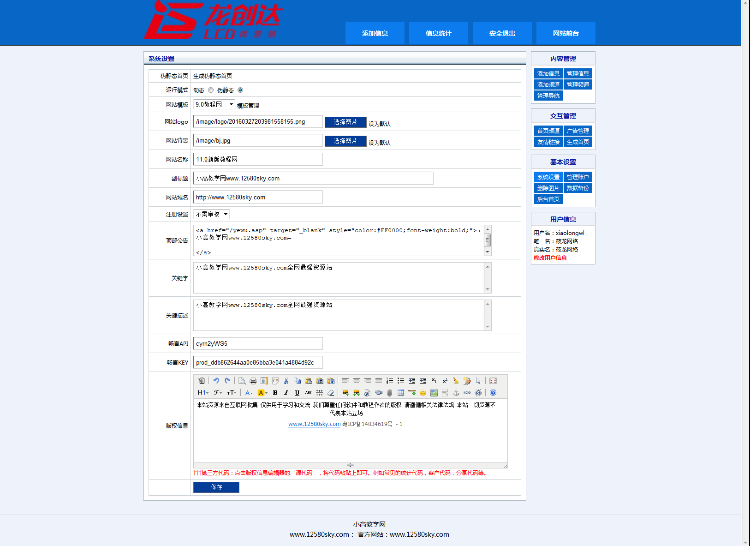Open the website template version dropdown
The height and width of the screenshot is (546, 750).
(x=214, y=103)
